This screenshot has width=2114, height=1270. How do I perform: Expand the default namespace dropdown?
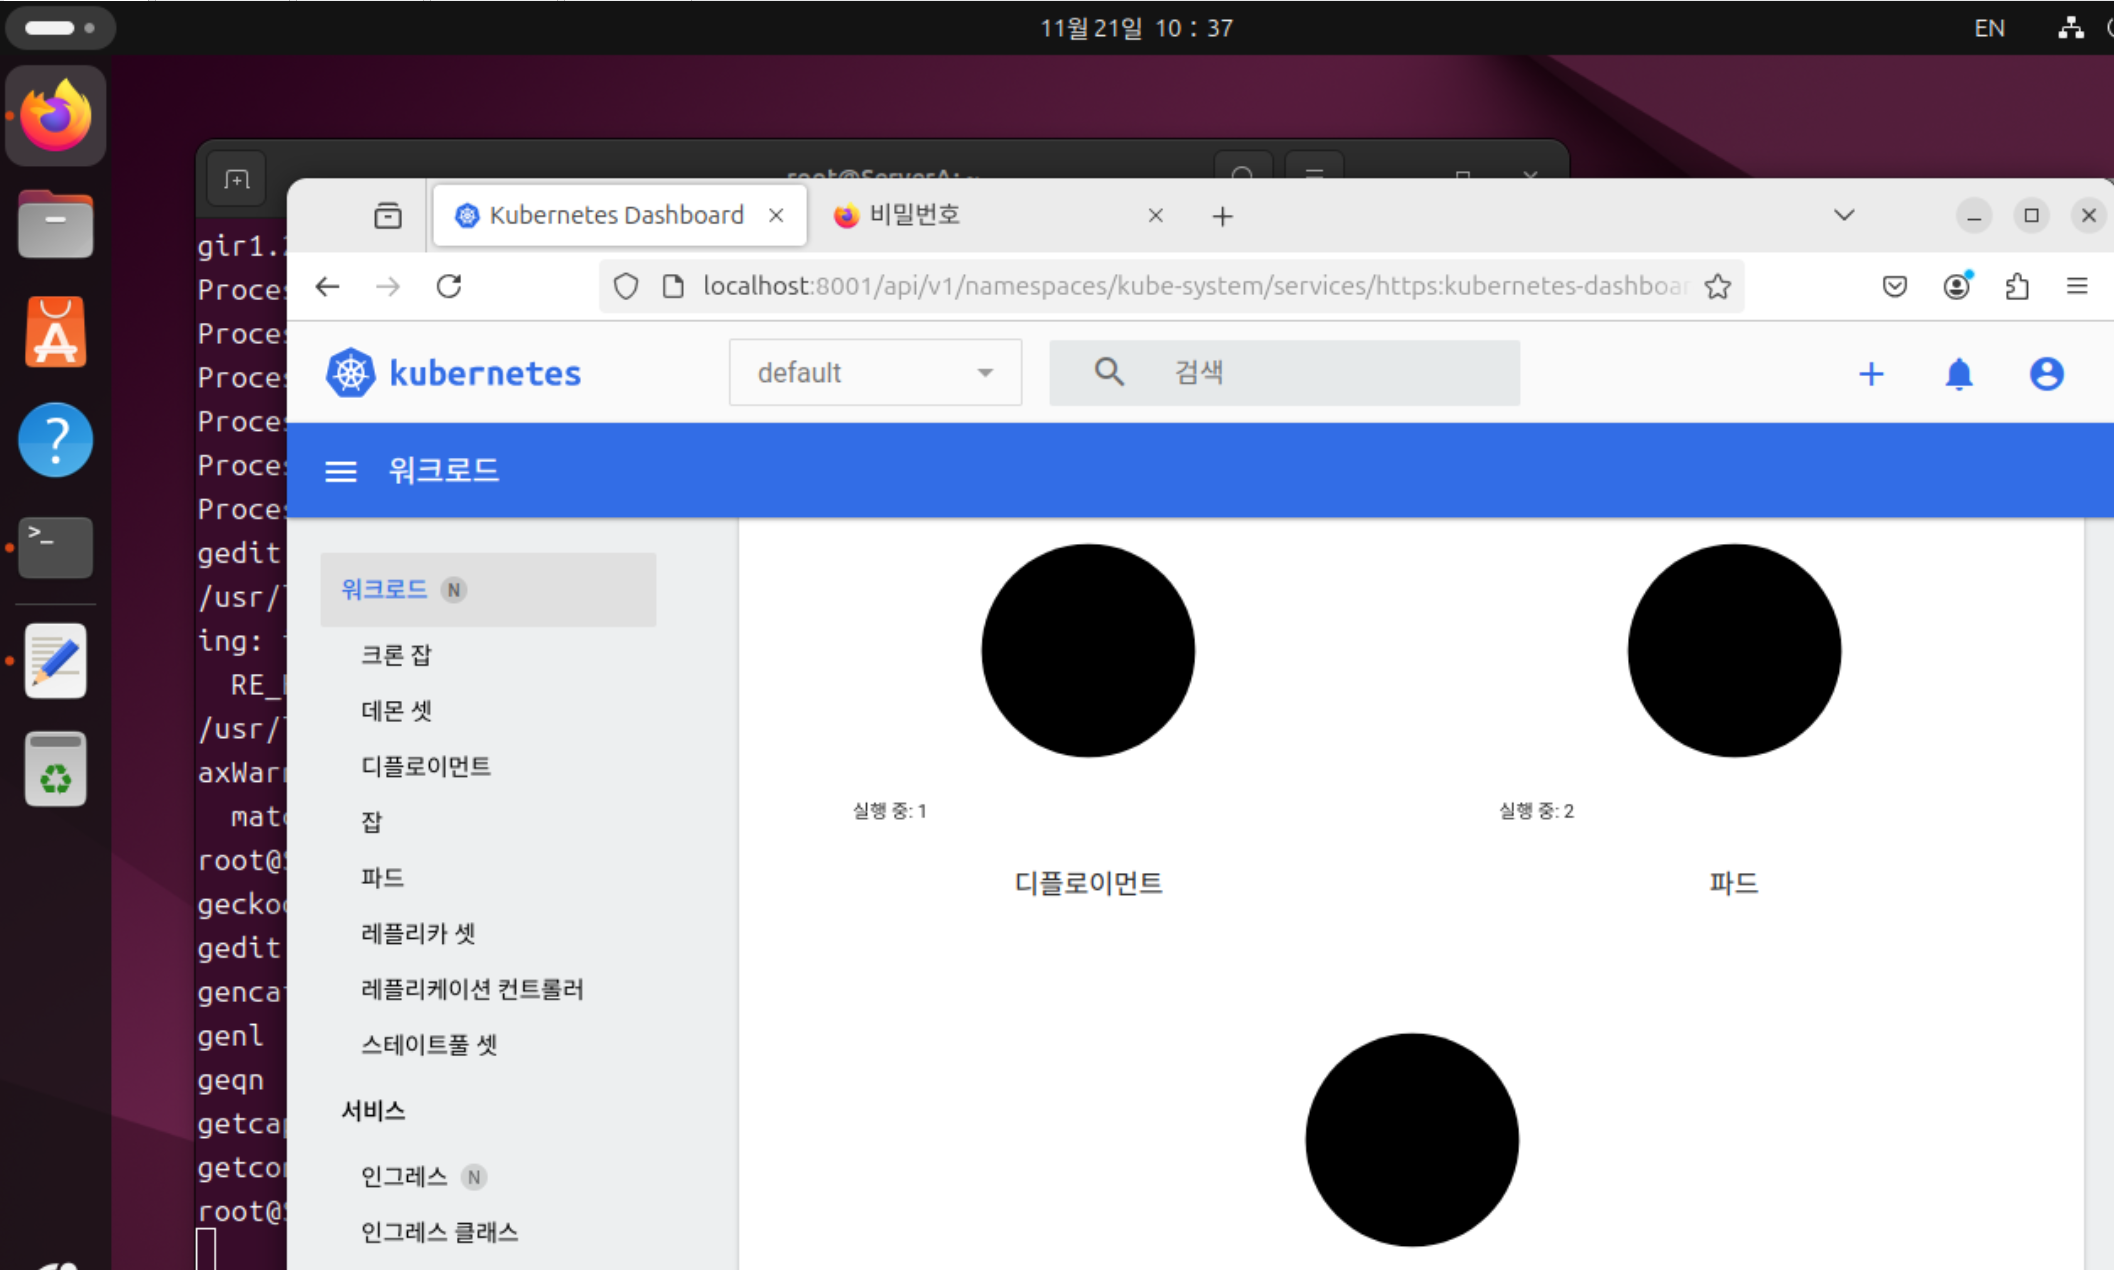[x=875, y=373]
